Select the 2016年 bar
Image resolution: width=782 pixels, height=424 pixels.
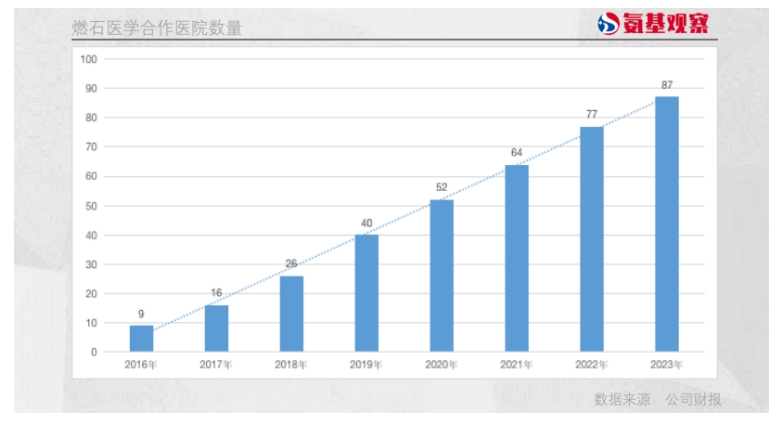tap(141, 338)
